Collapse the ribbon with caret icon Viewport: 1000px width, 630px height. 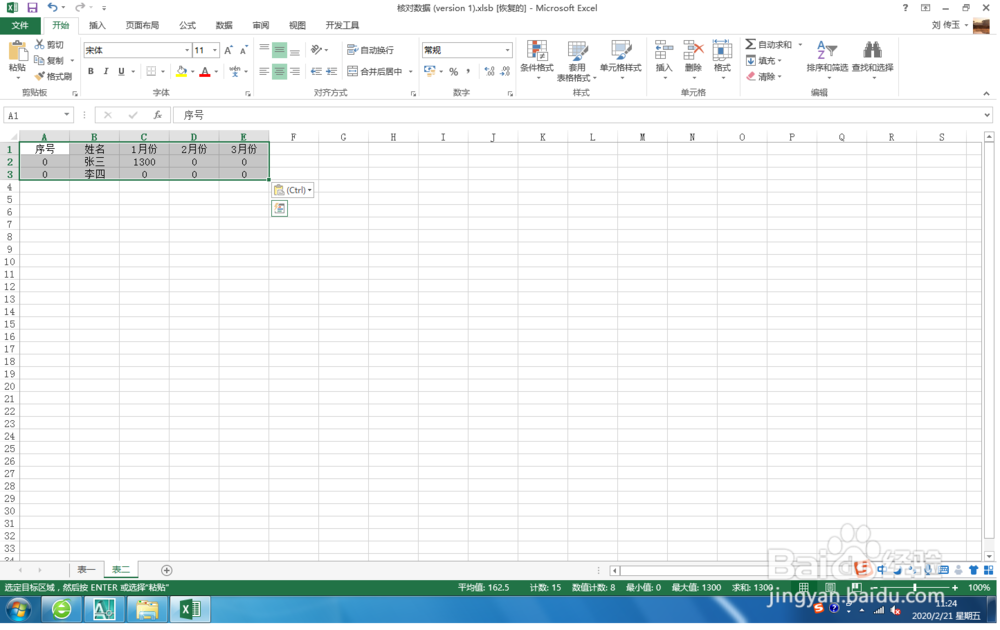coord(986,93)
